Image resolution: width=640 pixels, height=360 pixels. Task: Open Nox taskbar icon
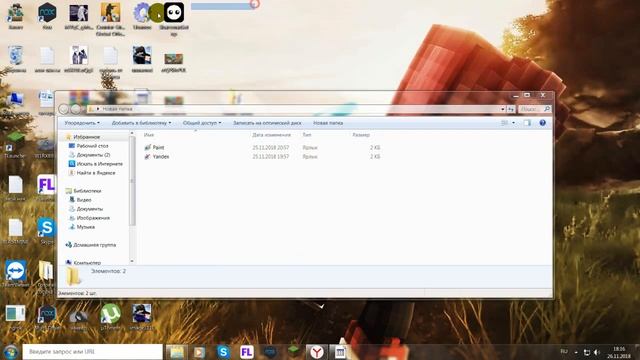(x=270, y=352)
